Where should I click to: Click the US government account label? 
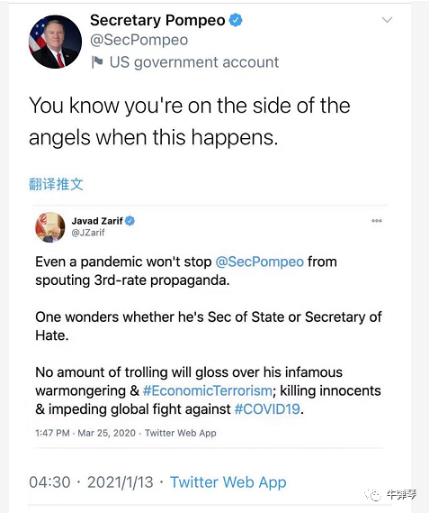194,62
